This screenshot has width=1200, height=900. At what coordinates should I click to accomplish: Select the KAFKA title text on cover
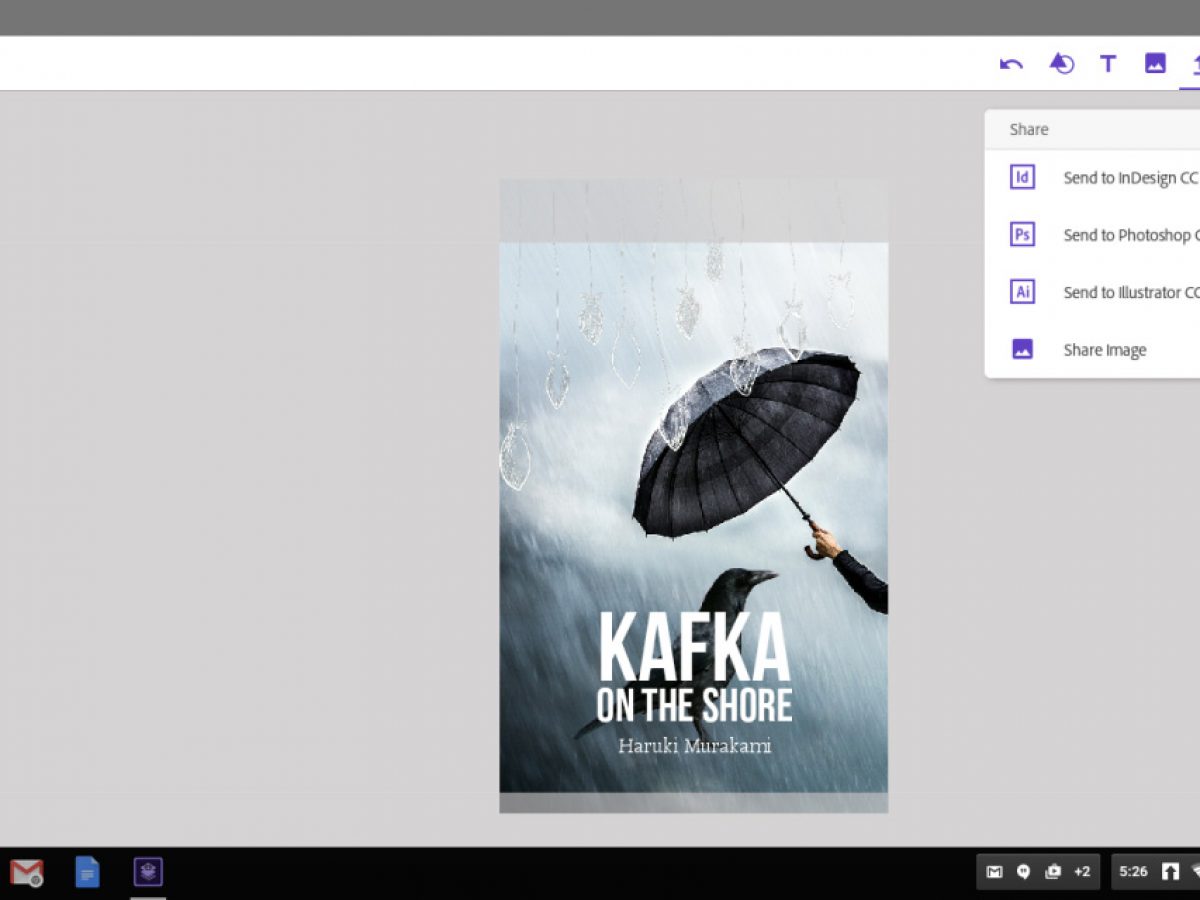click(x=694, y=648)
